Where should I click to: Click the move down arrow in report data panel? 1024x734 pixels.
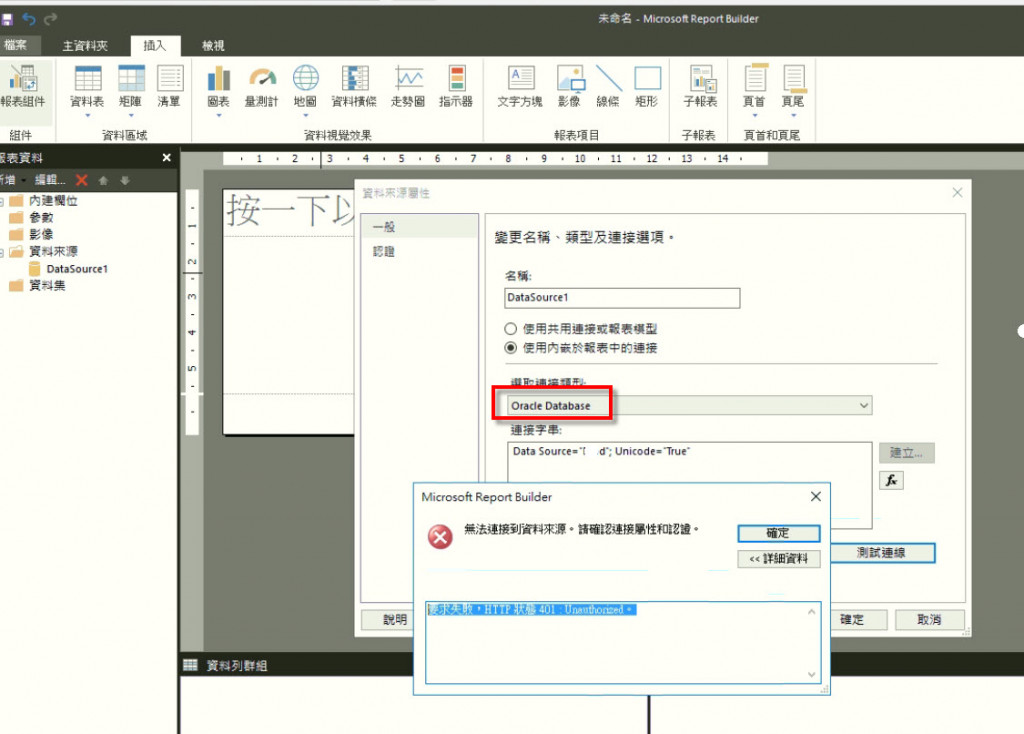click(125, 180)
